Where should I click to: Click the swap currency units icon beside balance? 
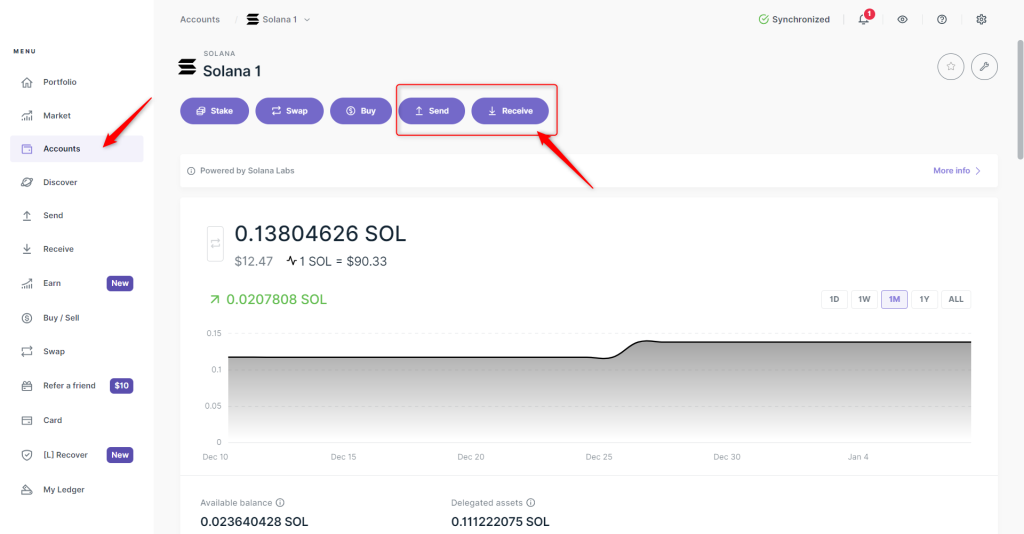215,243
